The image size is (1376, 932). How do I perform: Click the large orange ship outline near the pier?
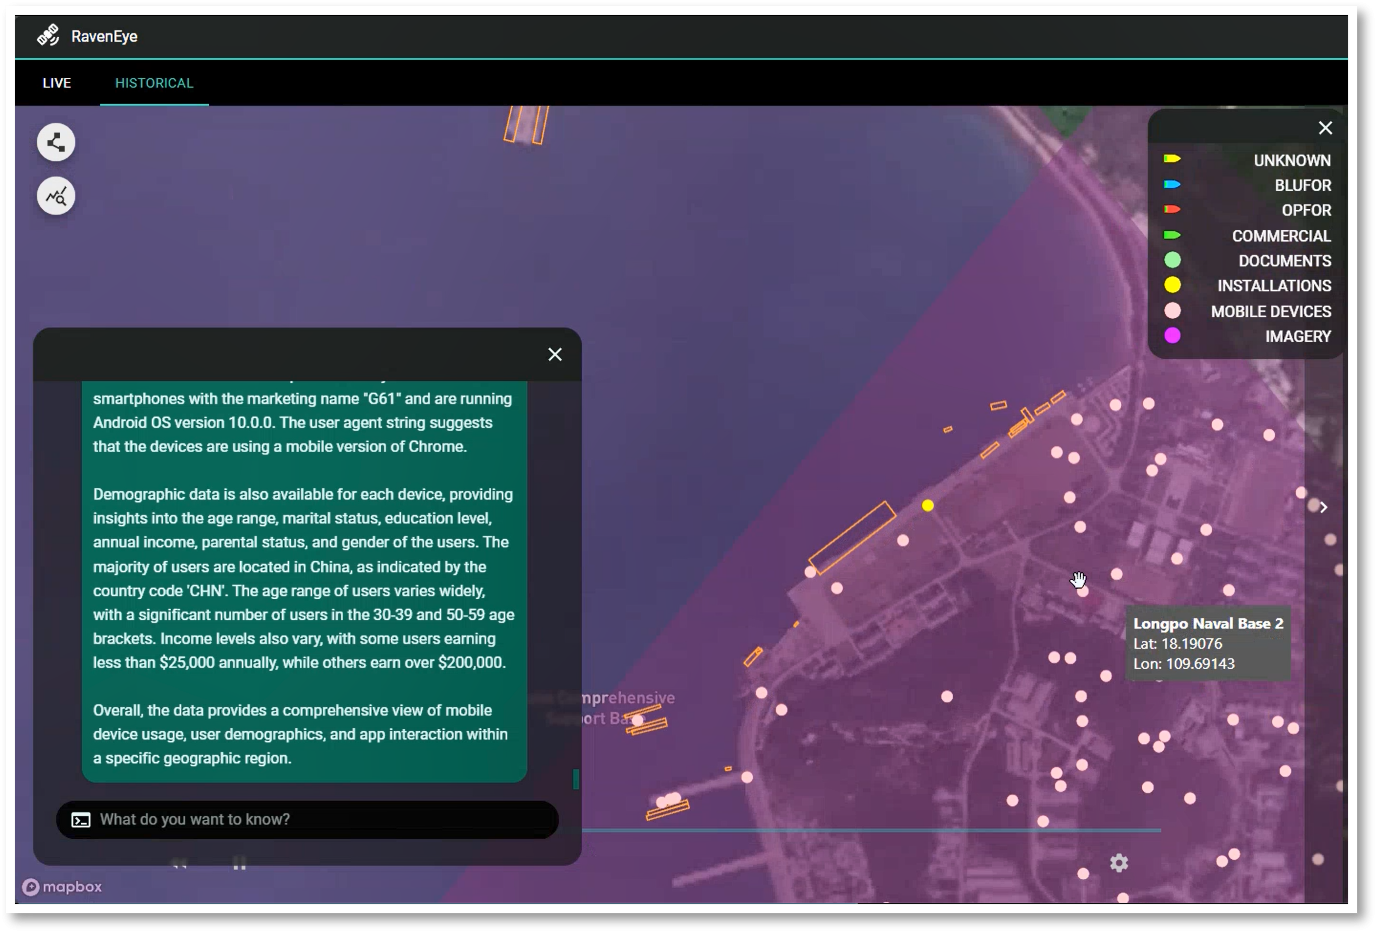pyautogui.click(x=852, y=538)
